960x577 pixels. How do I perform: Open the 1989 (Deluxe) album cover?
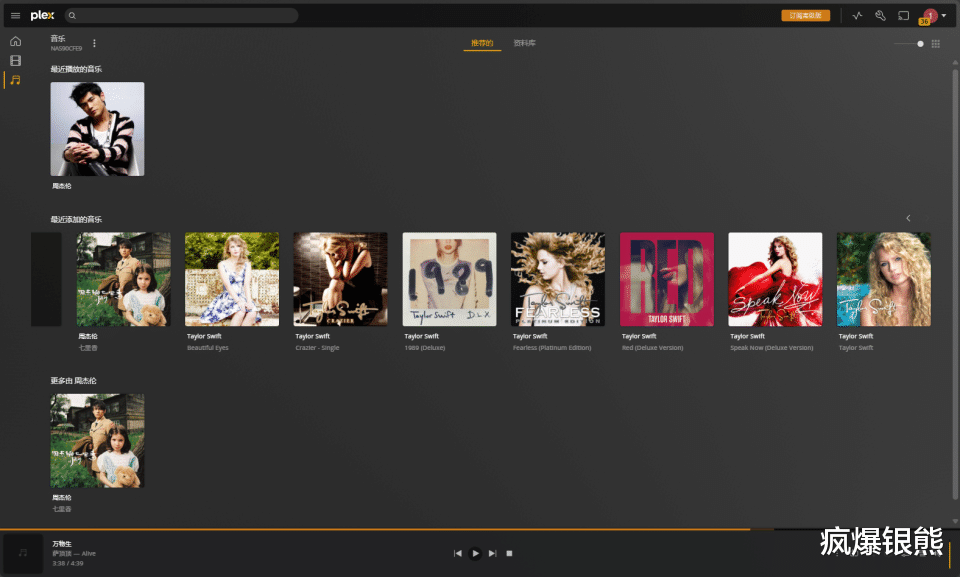tap(449, 279)
